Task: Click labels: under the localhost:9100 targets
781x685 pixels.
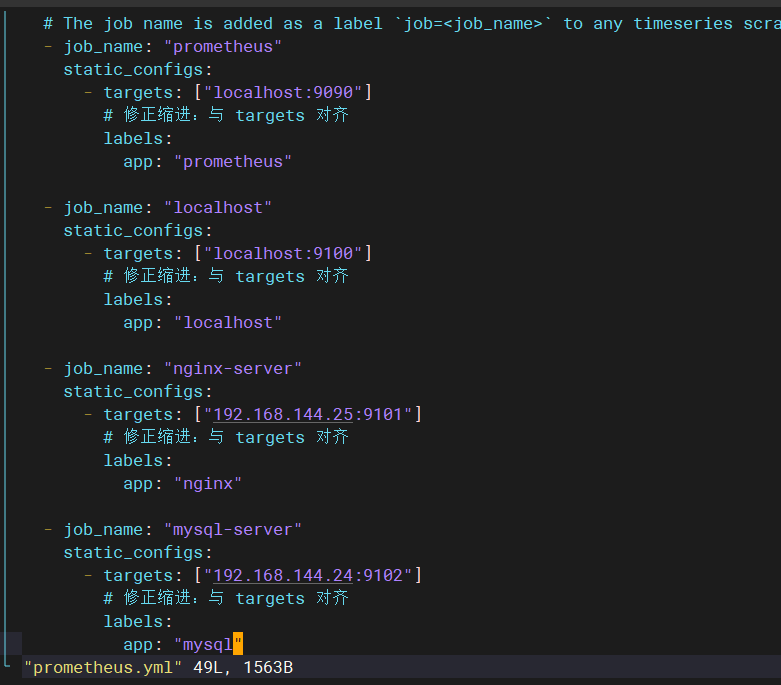Action: click(138, 299)
